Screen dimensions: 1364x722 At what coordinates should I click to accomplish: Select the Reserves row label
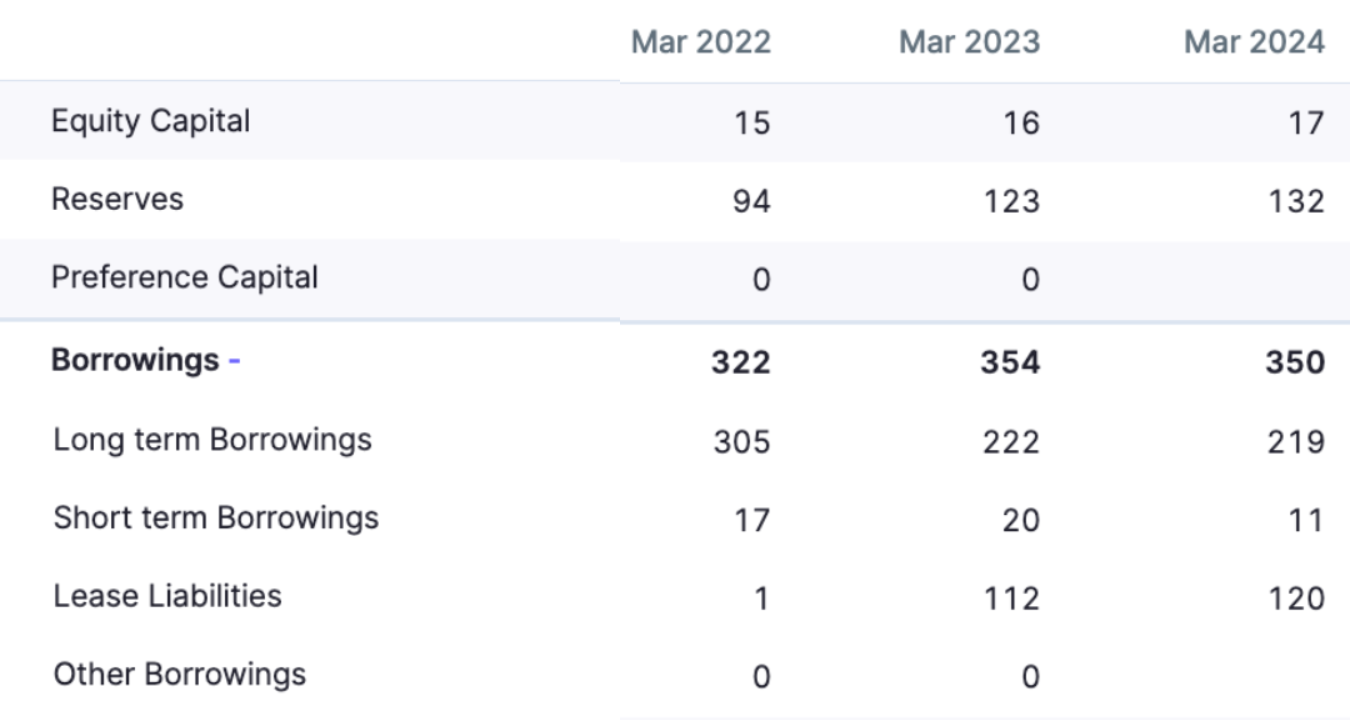(x=118, y=199)
